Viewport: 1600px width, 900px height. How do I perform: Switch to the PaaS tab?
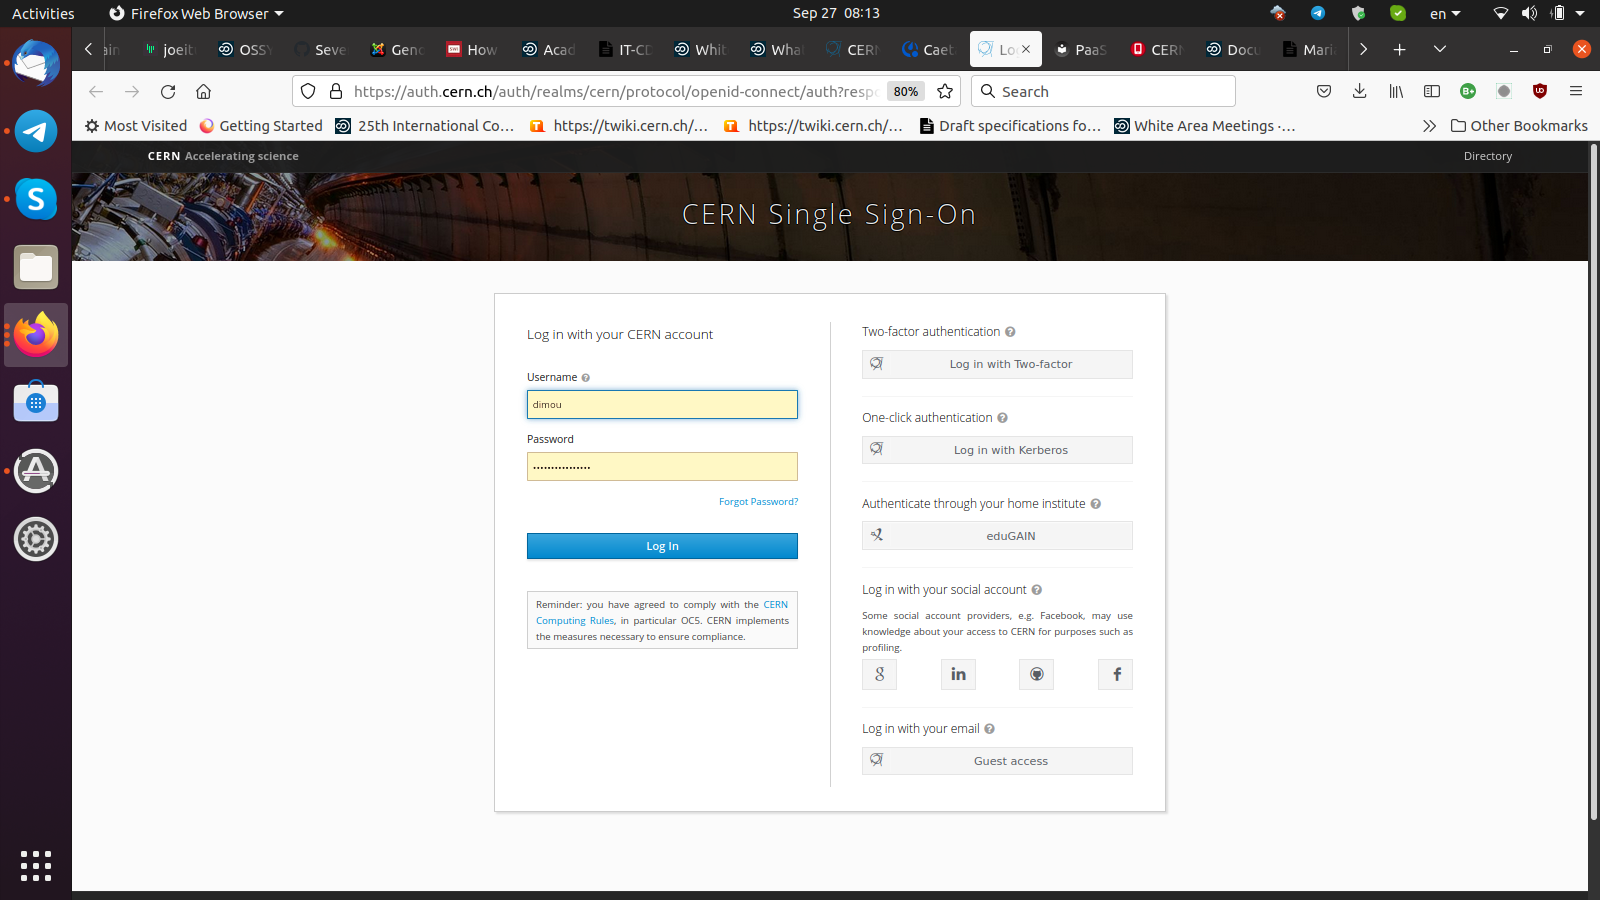click(x=1080, y=49)
